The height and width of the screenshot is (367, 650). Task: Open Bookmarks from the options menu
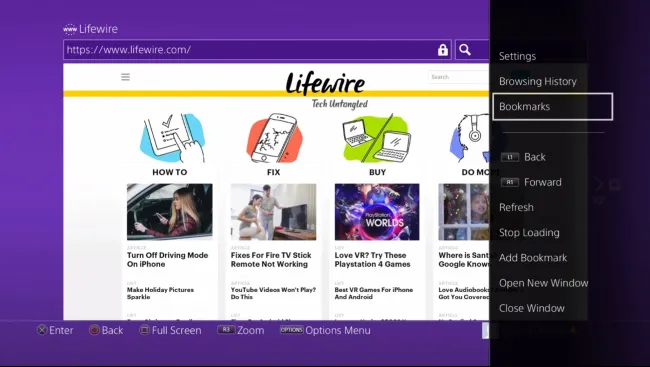(553, 107)
